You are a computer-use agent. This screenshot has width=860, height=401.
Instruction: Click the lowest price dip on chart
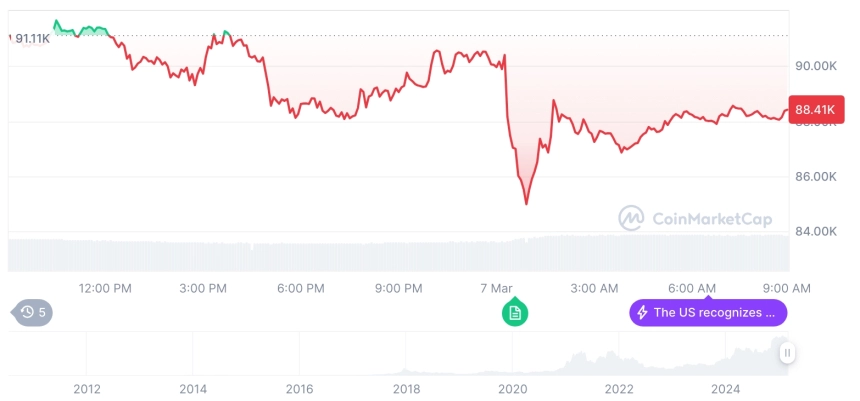(x=527, y=204)
